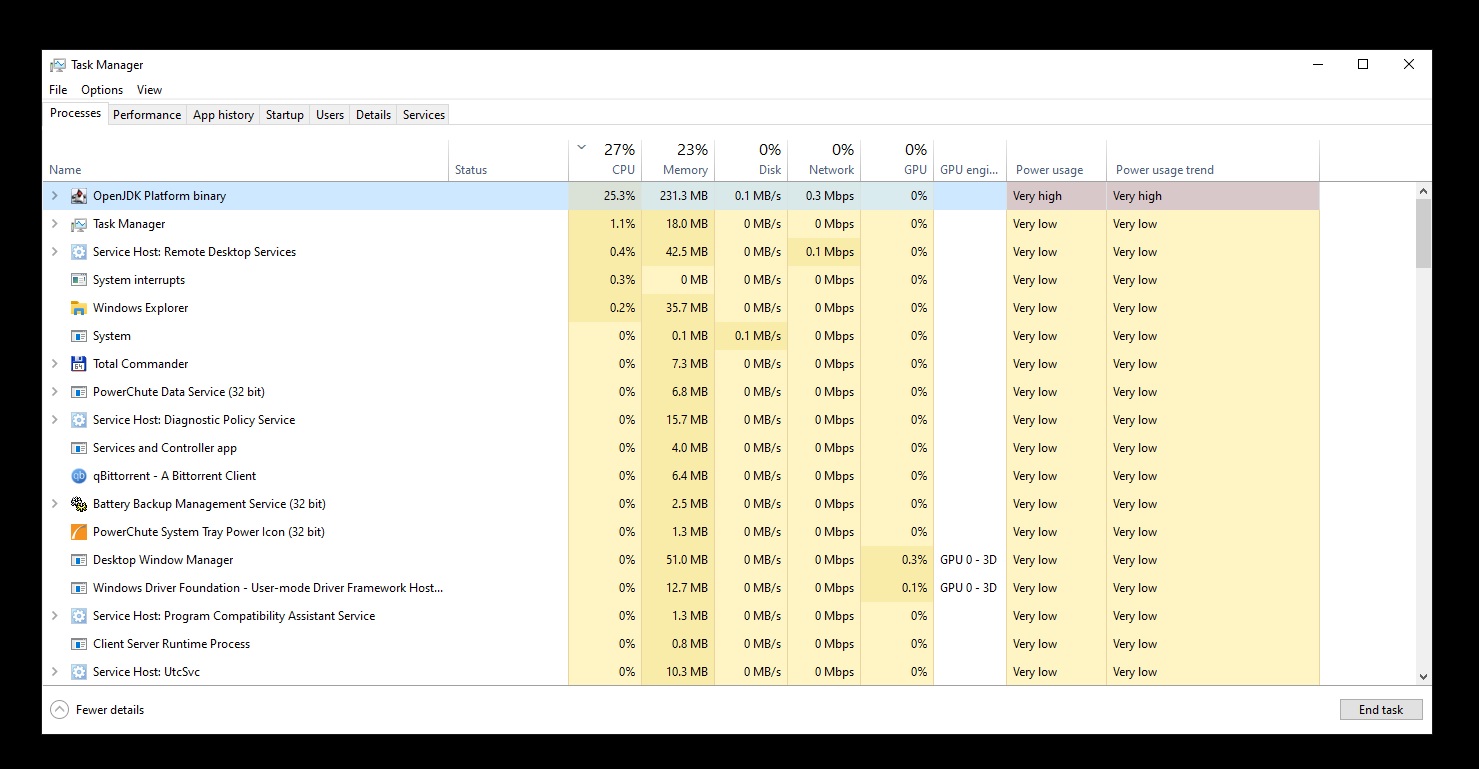Switch to the Startup tab
This screenshot has width=1479, height=769.
[x=285, y=115]
